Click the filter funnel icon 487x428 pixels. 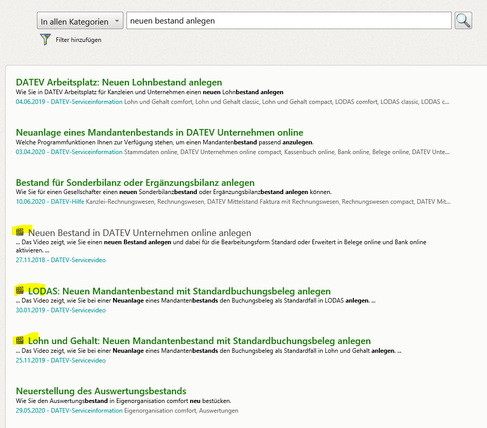pos(45,39)
